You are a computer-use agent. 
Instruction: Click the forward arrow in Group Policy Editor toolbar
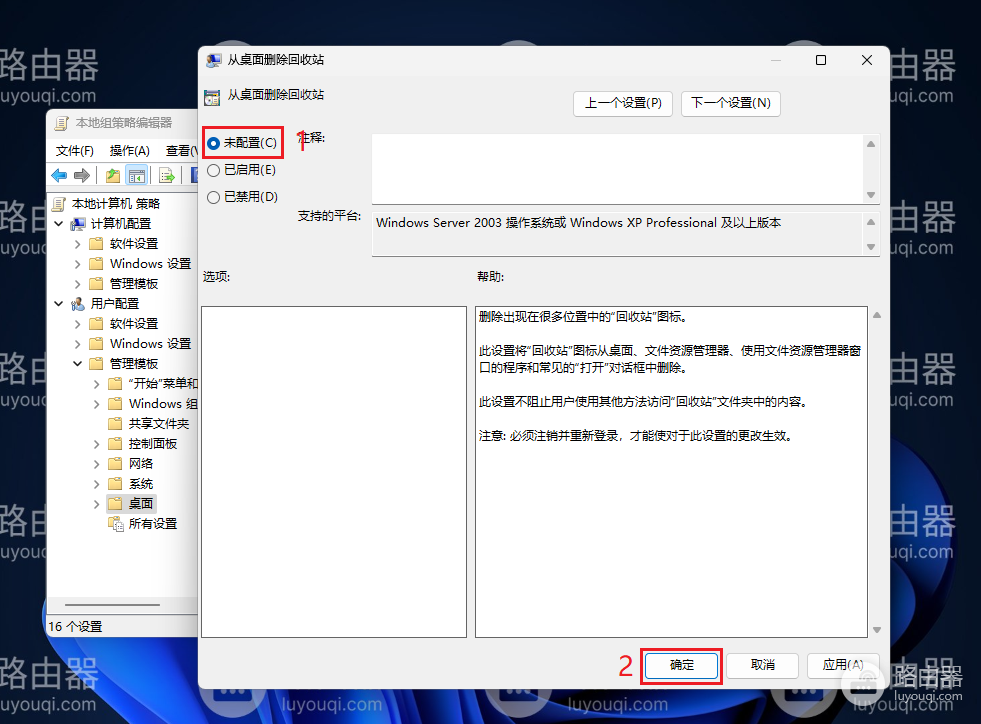point(82,176)
